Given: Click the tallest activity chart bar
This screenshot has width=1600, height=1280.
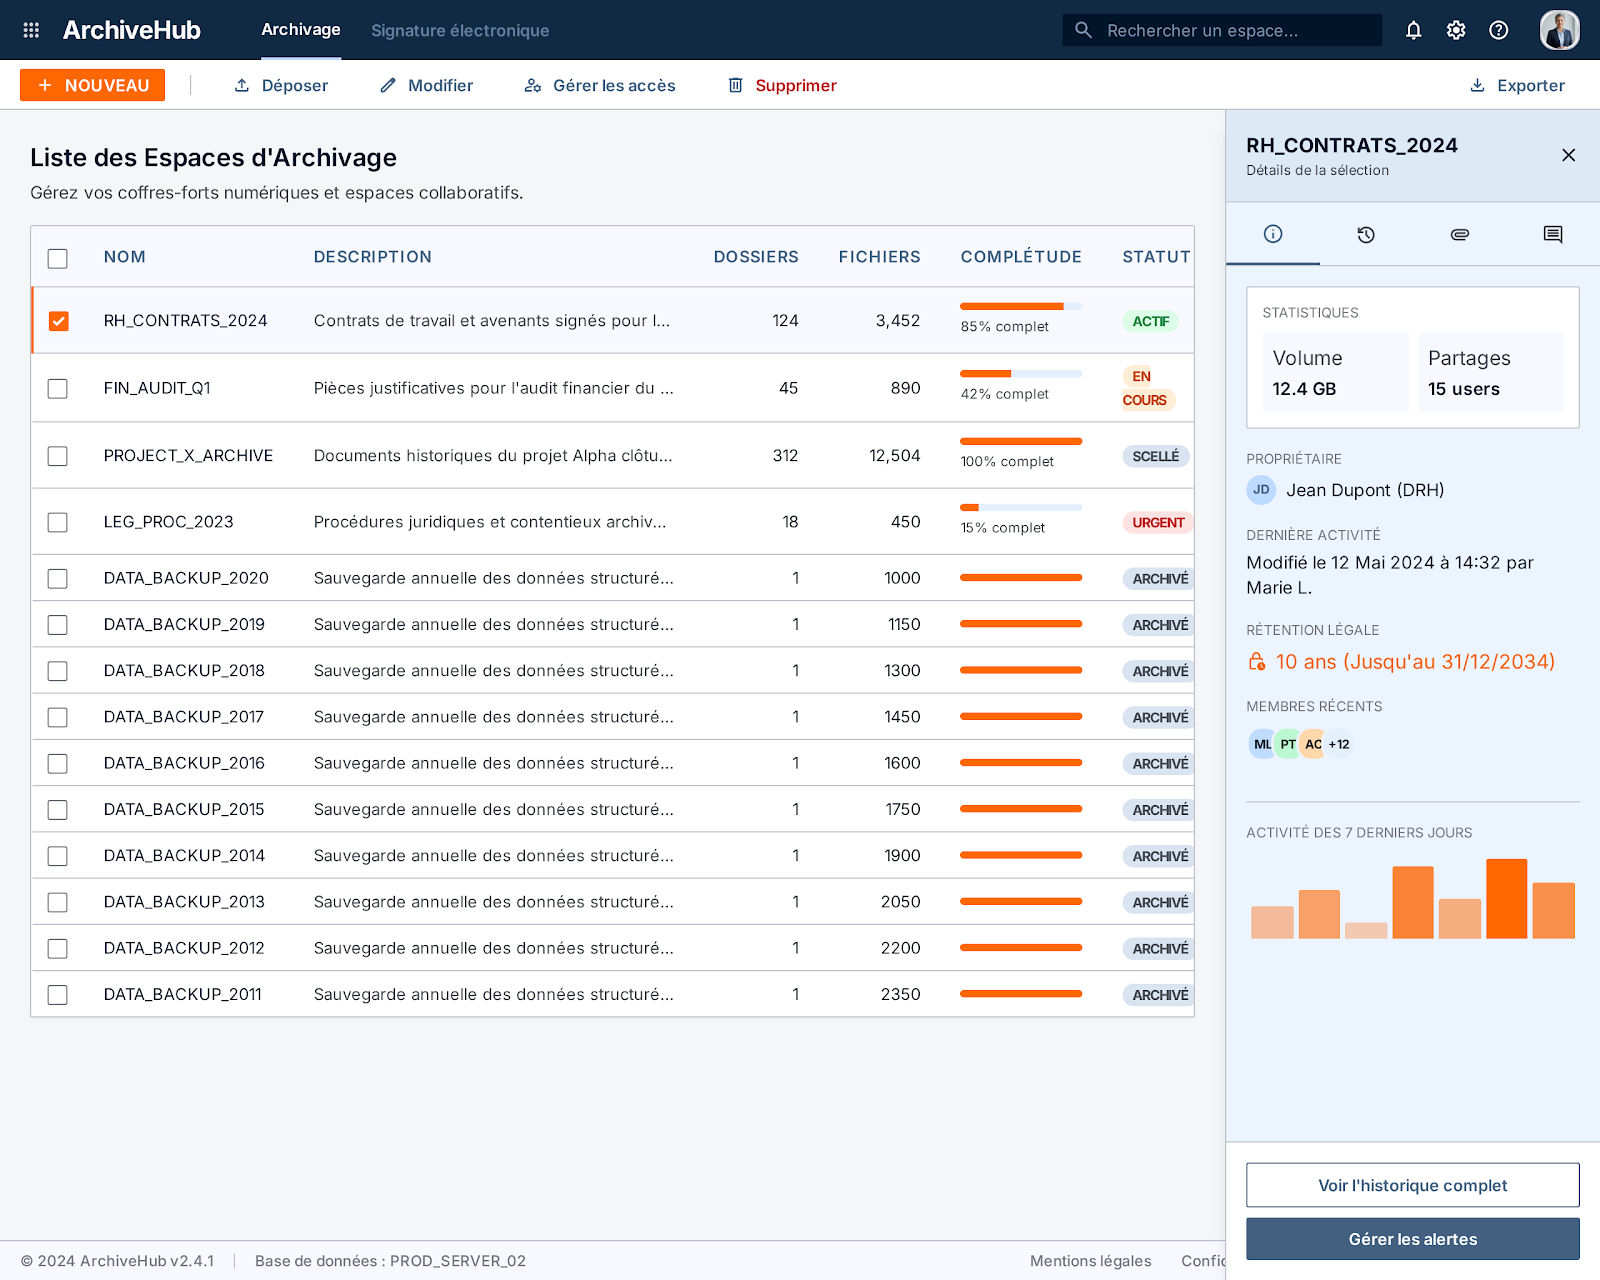Looking at the screenshot, I should [x=1506, y=898].
